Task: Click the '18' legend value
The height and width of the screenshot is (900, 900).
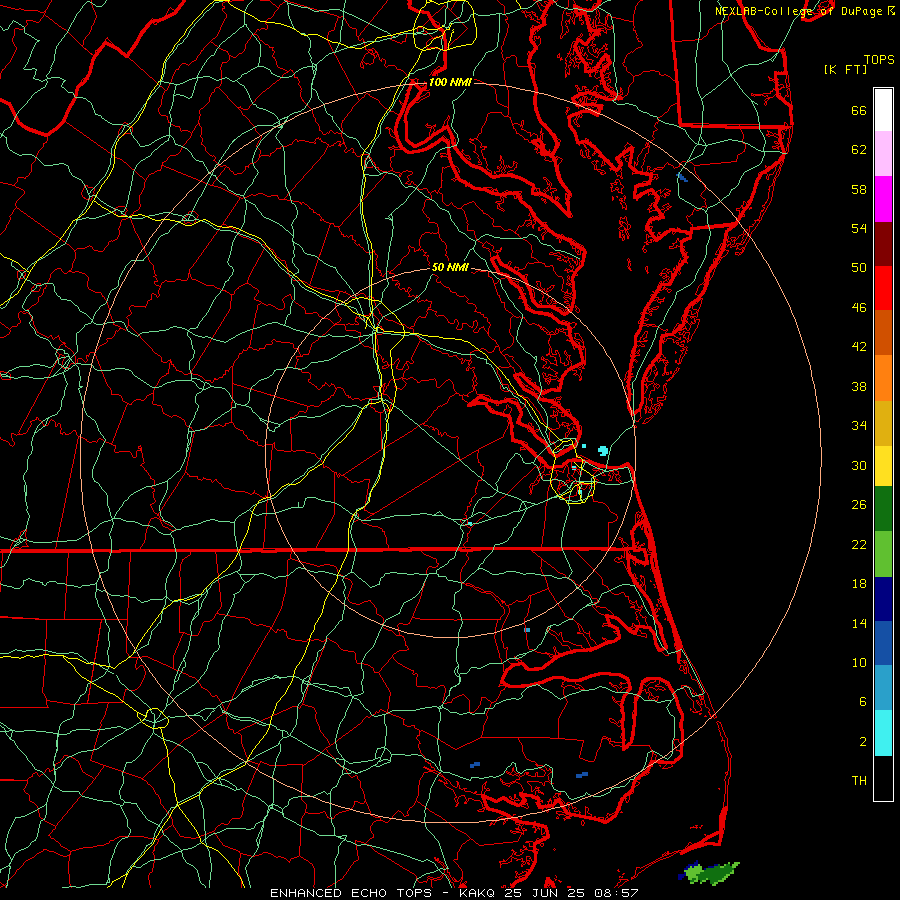Action: [x=859, y=584]
